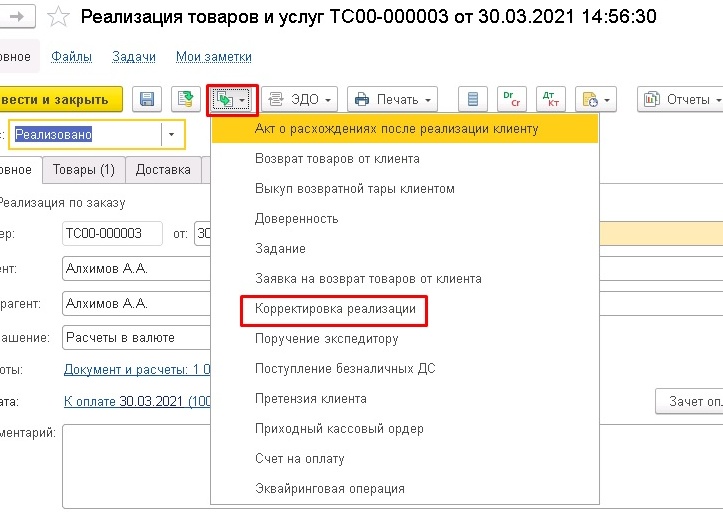Open the reminder document dropdown icon
The image size is (723, 525).
click(x=596, y=99)
